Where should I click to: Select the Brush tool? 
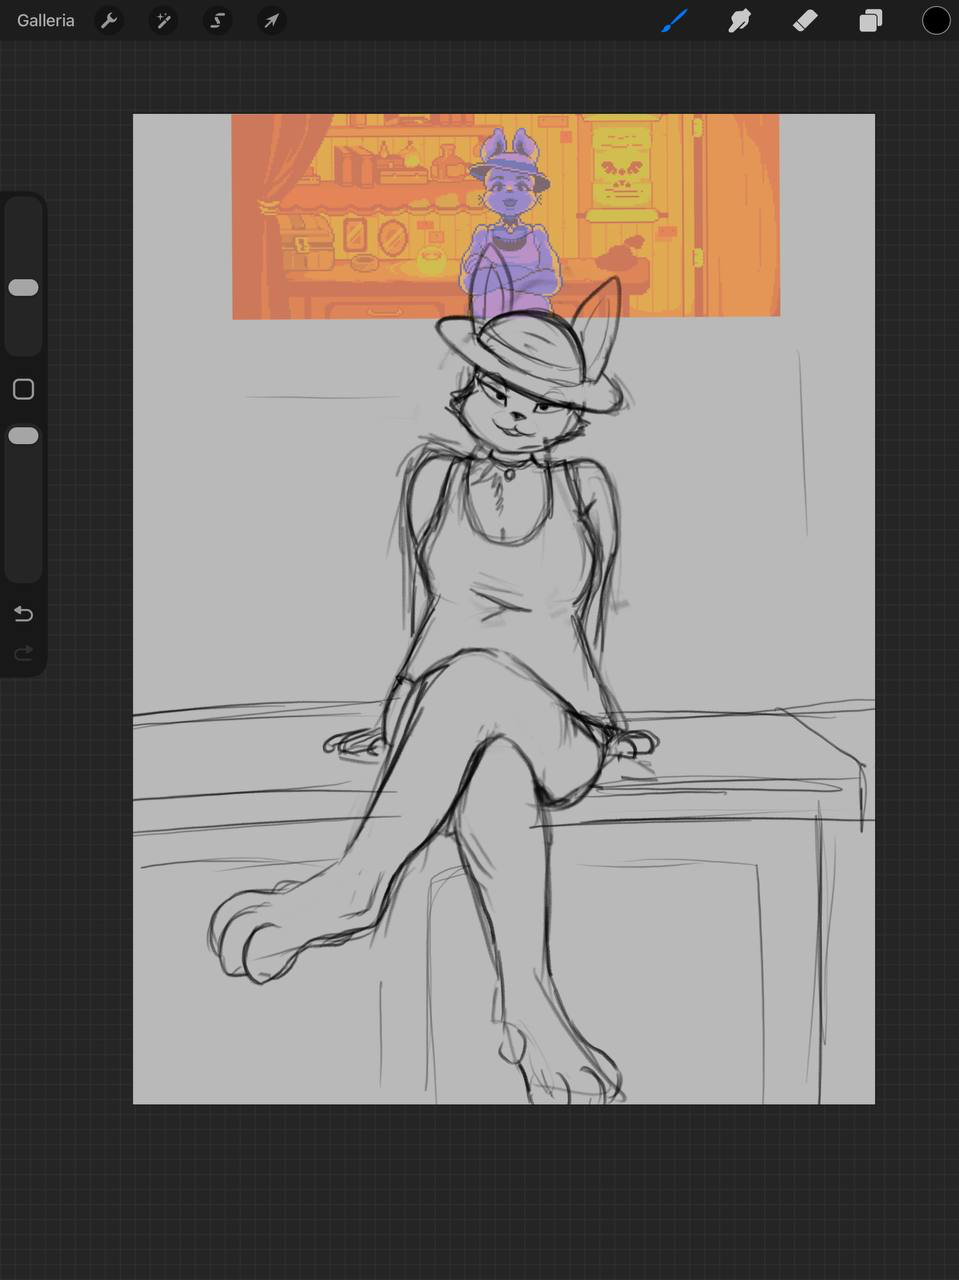click(x=674, y=20)
